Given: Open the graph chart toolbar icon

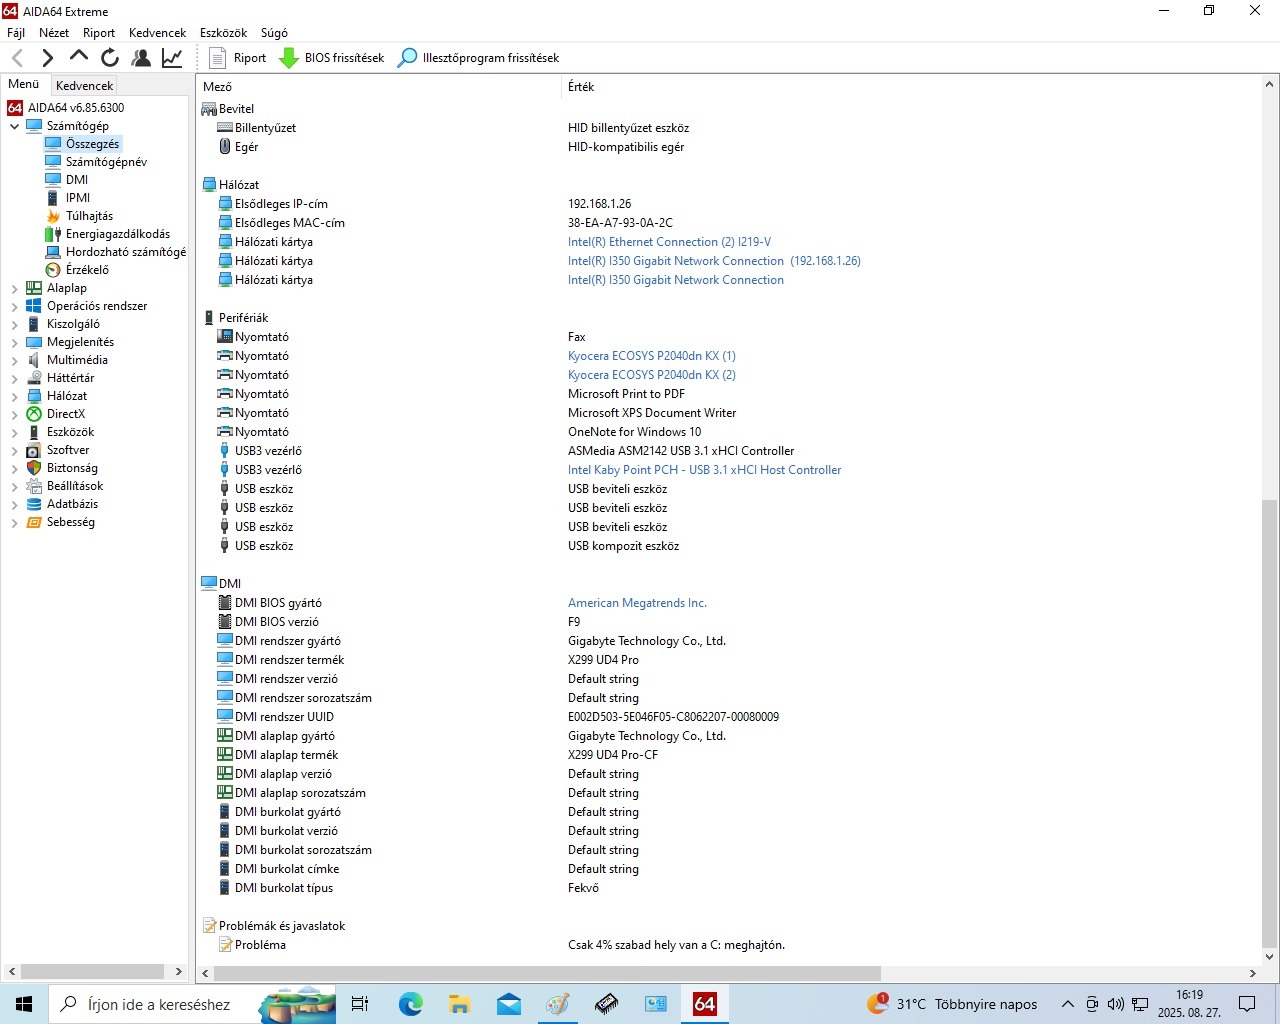Looking at the screenshot, I should [172, 58].
